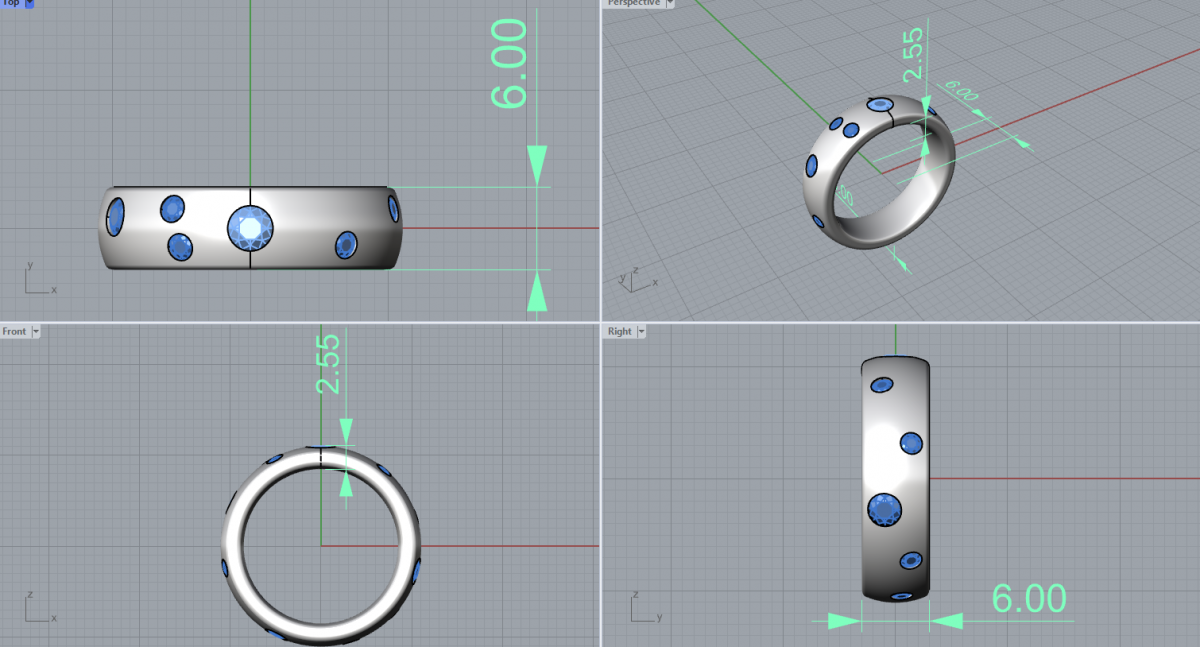Click the world axes icon in Top viewport
The image size is (1200, 647).
(40, 278)
